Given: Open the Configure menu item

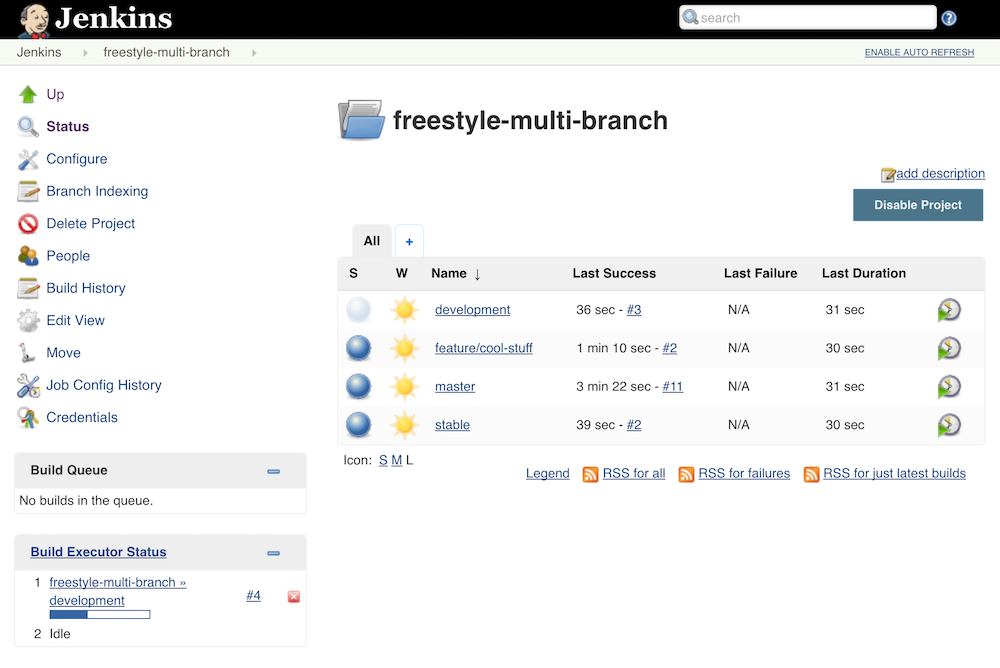Looking at the screenshot, I should pos(77,159).
